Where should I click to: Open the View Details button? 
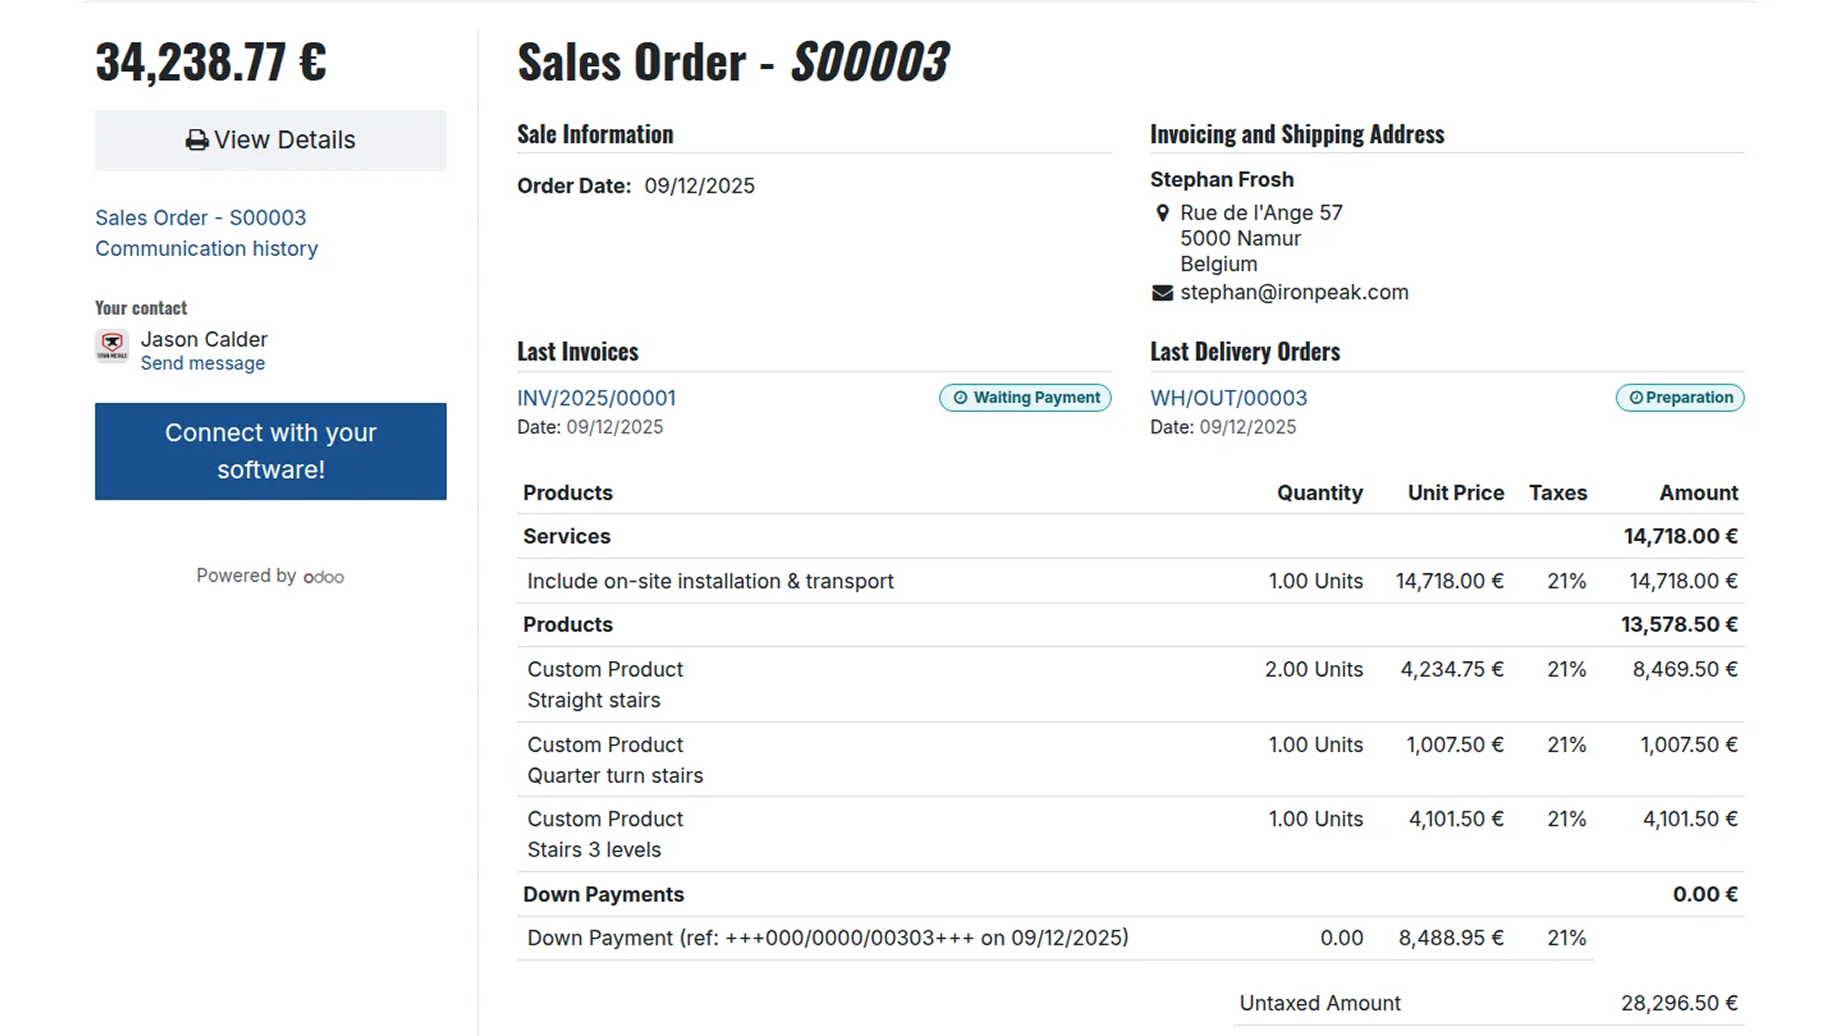[271, 141]
